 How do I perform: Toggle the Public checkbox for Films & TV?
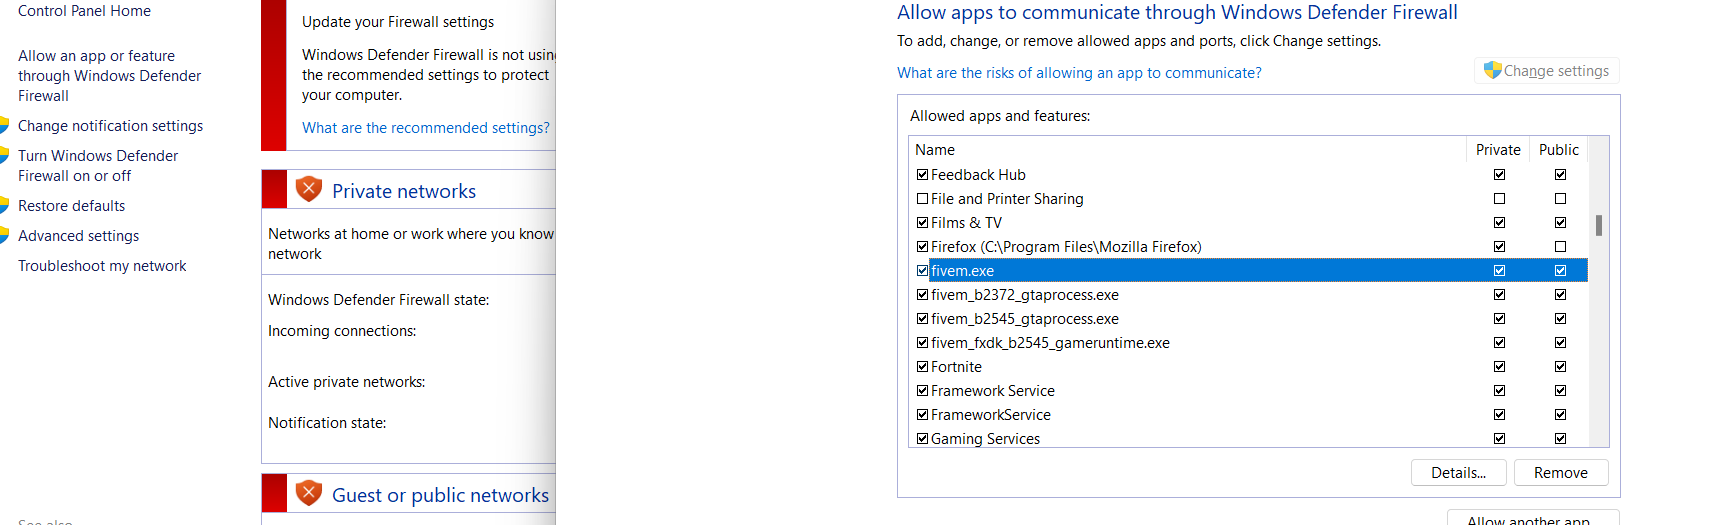click(1560, 223)
